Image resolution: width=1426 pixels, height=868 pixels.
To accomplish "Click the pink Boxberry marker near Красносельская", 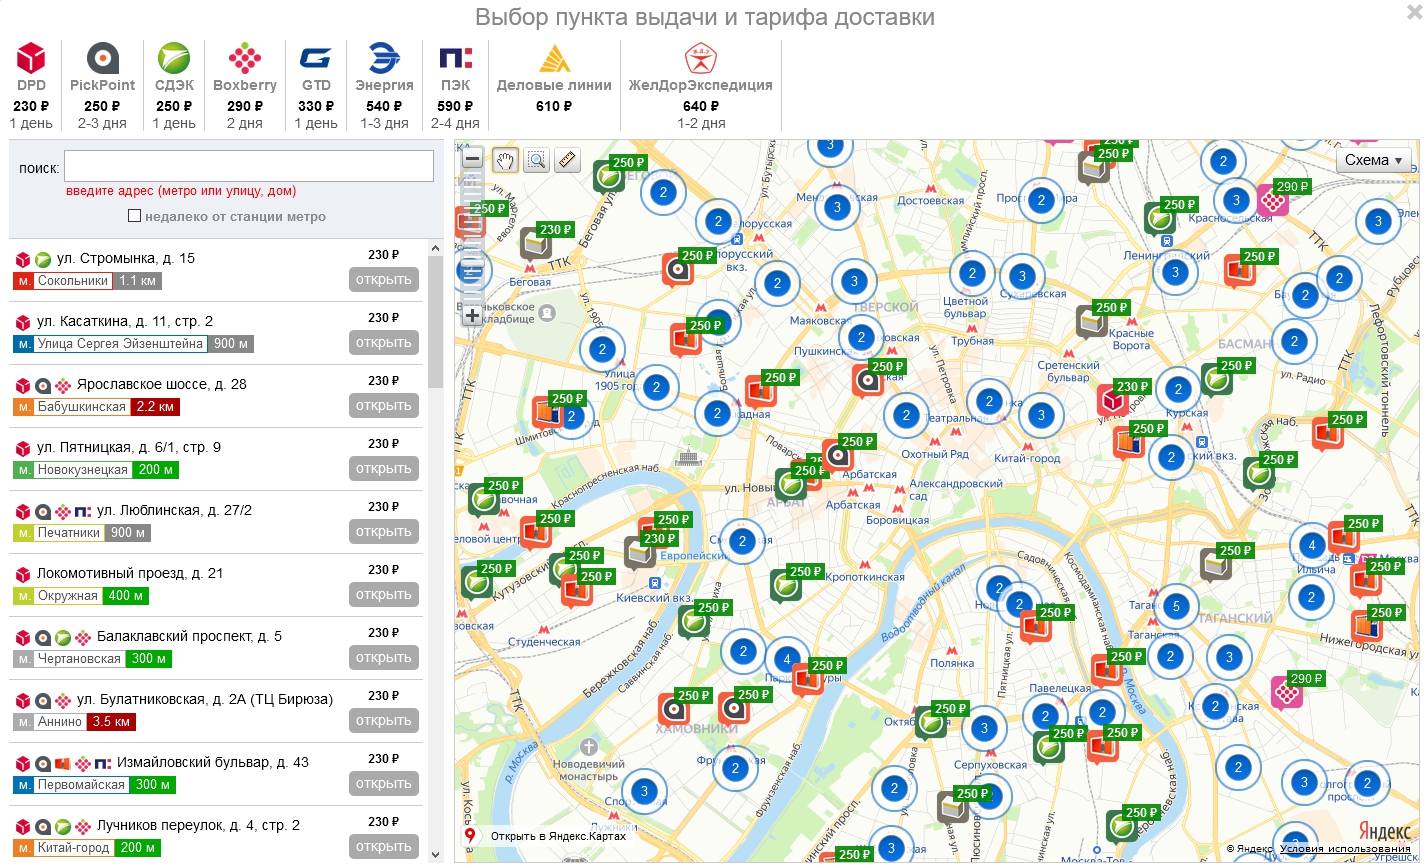I will [x=1272, y=201].
